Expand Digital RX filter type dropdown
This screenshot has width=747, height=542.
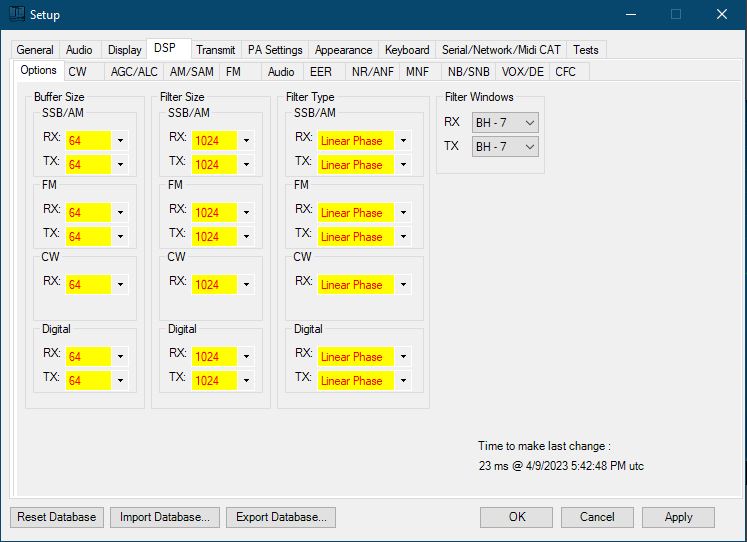click(403, 357)
